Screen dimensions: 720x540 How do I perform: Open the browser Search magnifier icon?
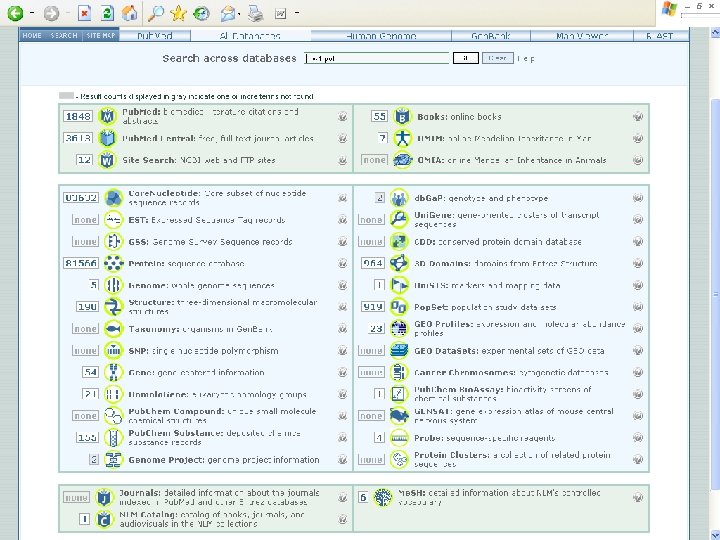pyautogui.click(x=155, y=13)
